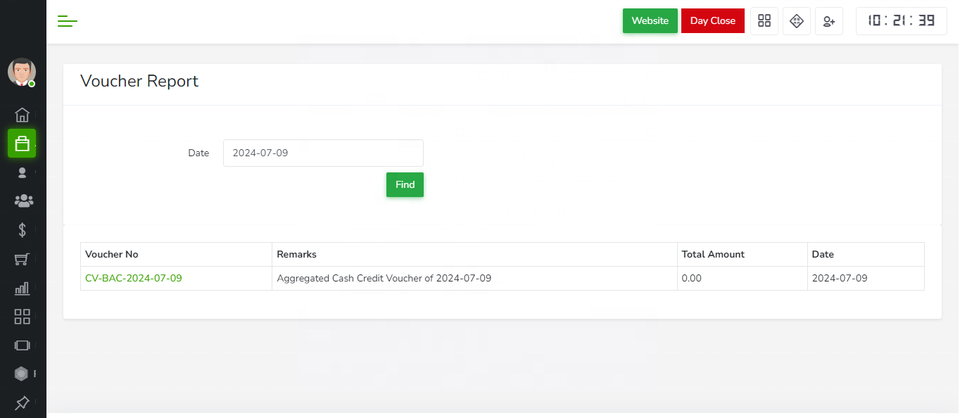Screen dimensions: 960x418
Task: Open the ticket-shaped sidebar icon
Action: click(x=22, y=345)
